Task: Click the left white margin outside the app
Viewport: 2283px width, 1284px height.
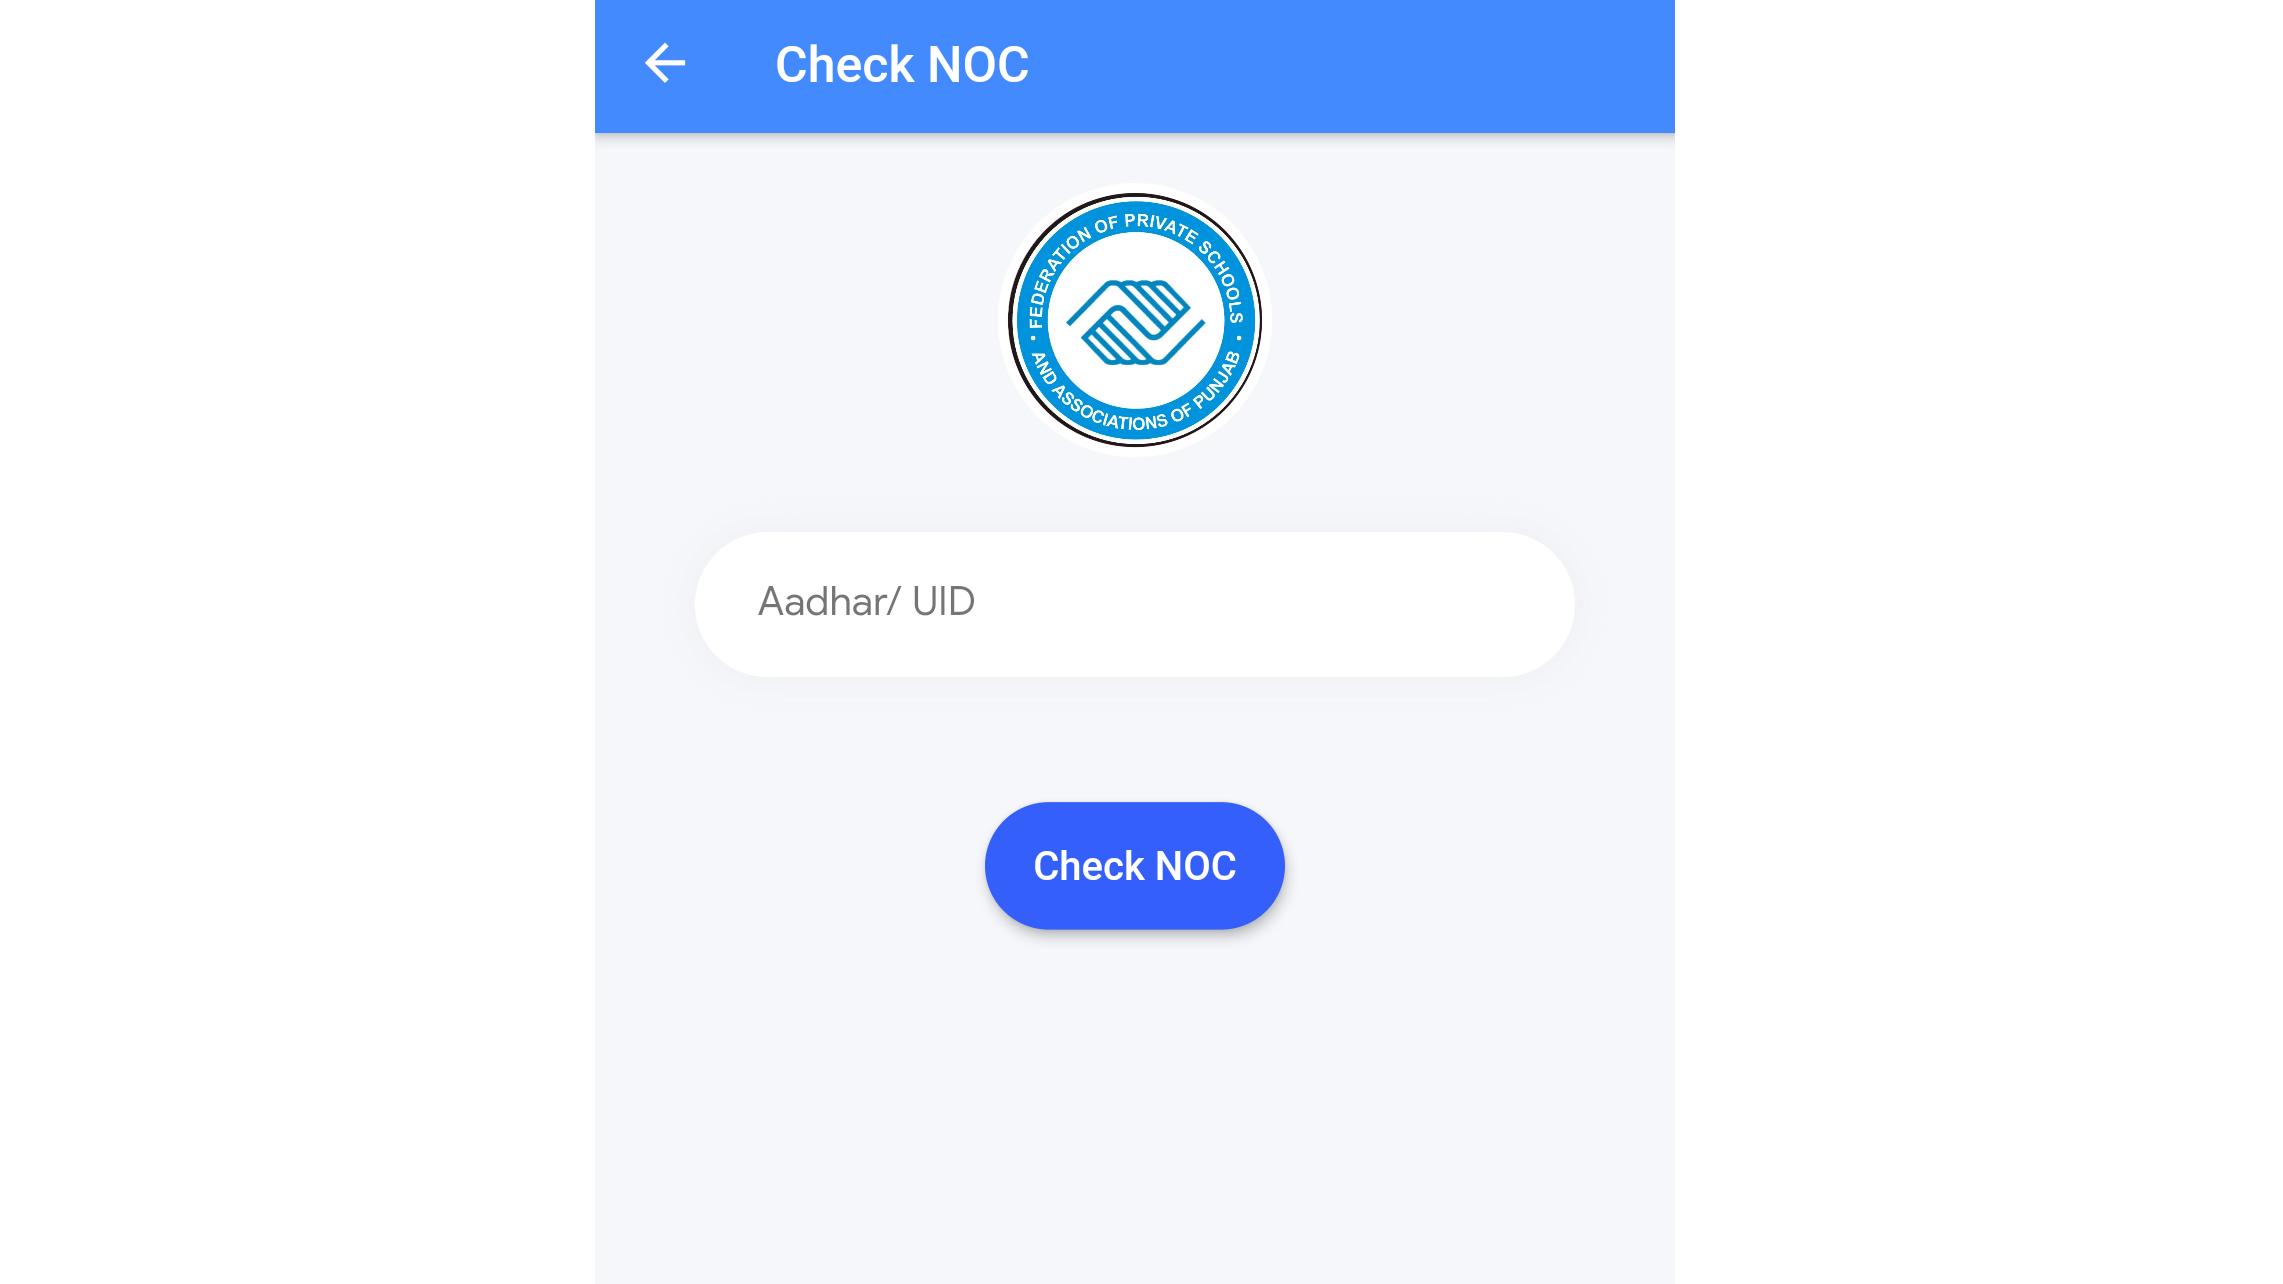Action: click(297, 642)
